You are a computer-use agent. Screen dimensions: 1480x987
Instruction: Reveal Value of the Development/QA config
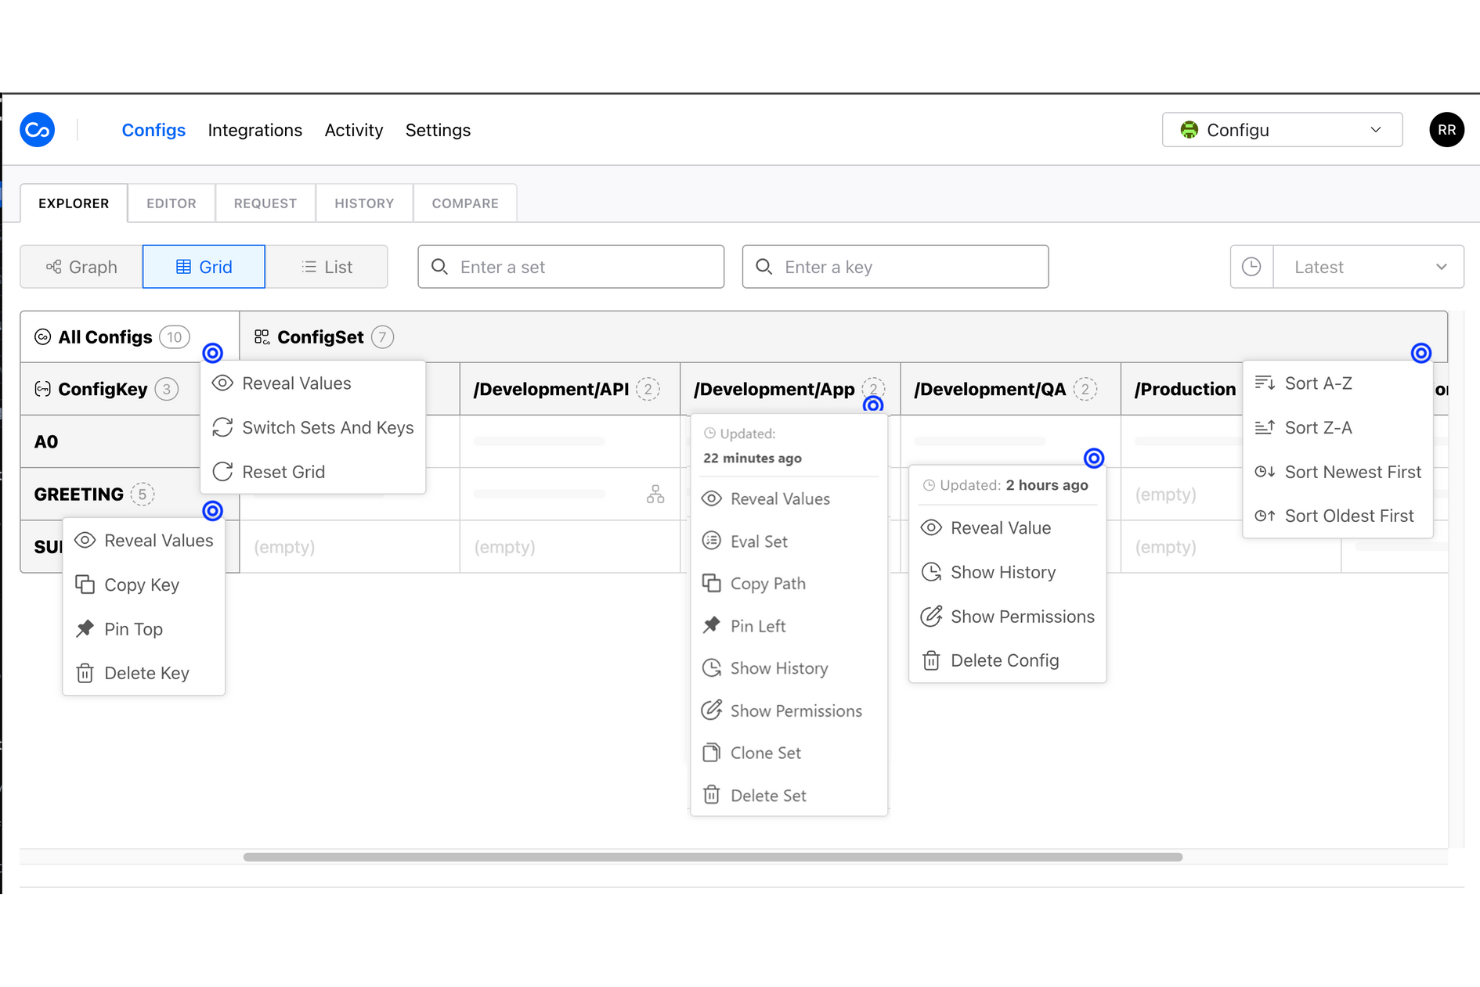tap(1000, 527)
